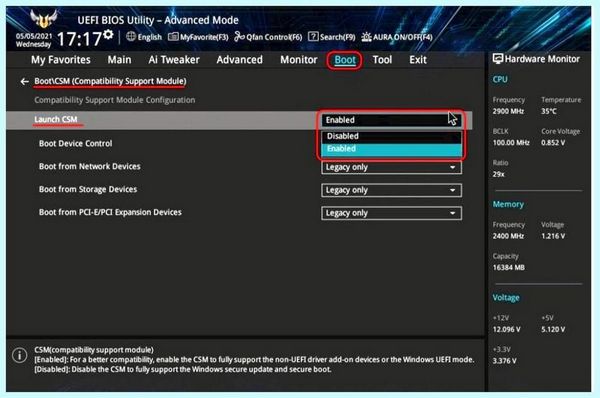Open the Ai Tweaker tab
The width and height of the screenshot is (600, 398).
[x=174, y=60]
